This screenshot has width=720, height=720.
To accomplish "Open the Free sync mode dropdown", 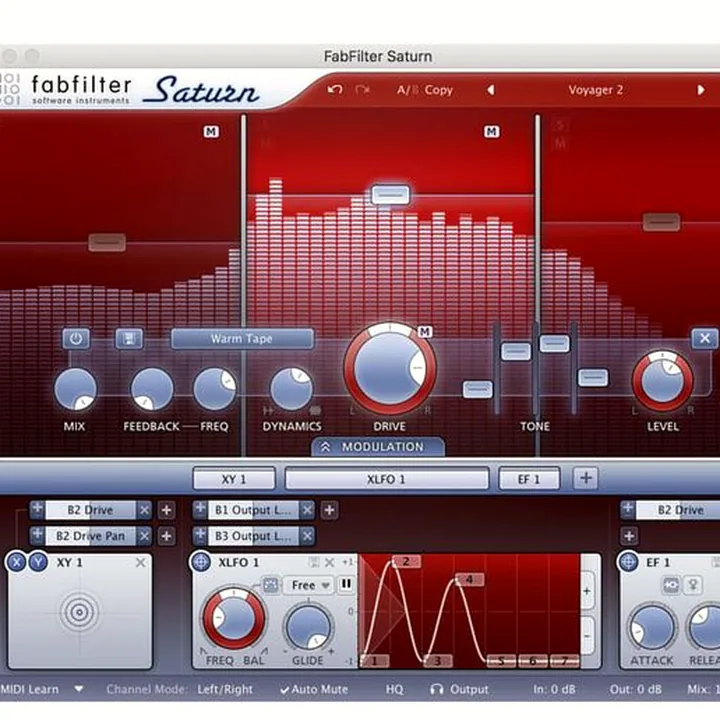I will (308, 585).
